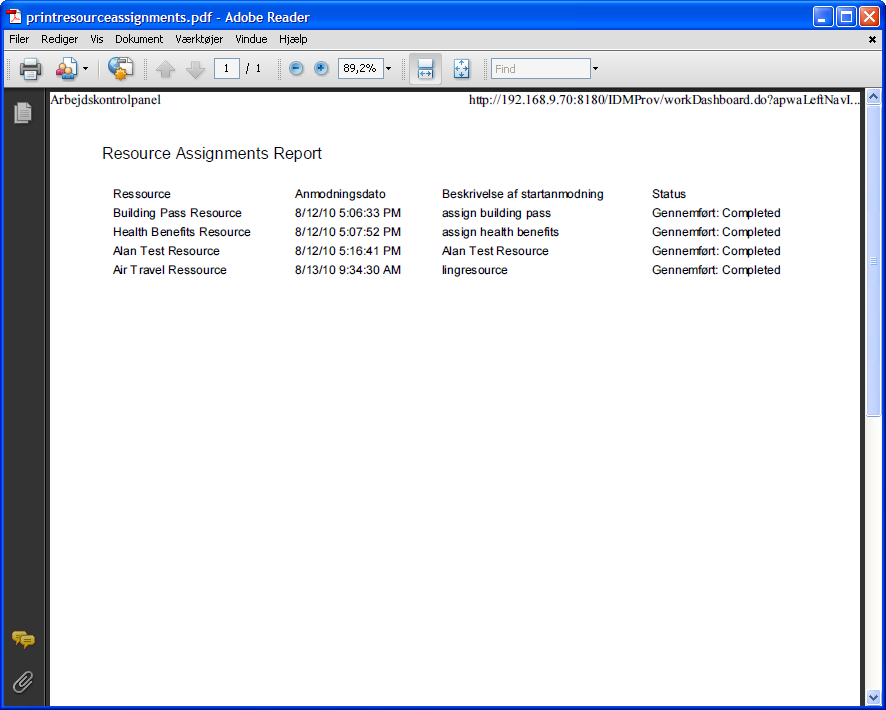Zoom out with minus icon
The image size is (886, 710).
point(296,68)
